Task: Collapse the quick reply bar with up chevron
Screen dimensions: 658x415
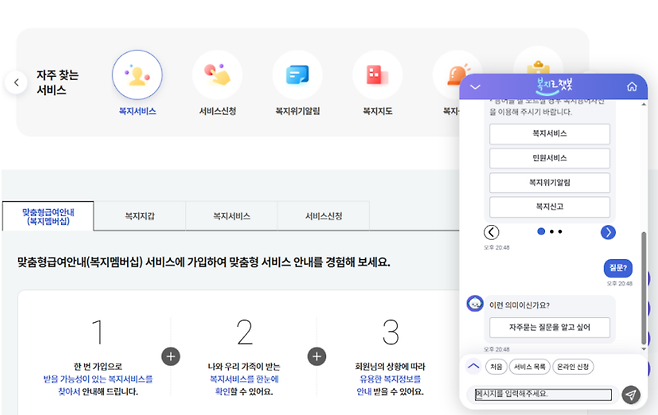Action: point(474,366)
